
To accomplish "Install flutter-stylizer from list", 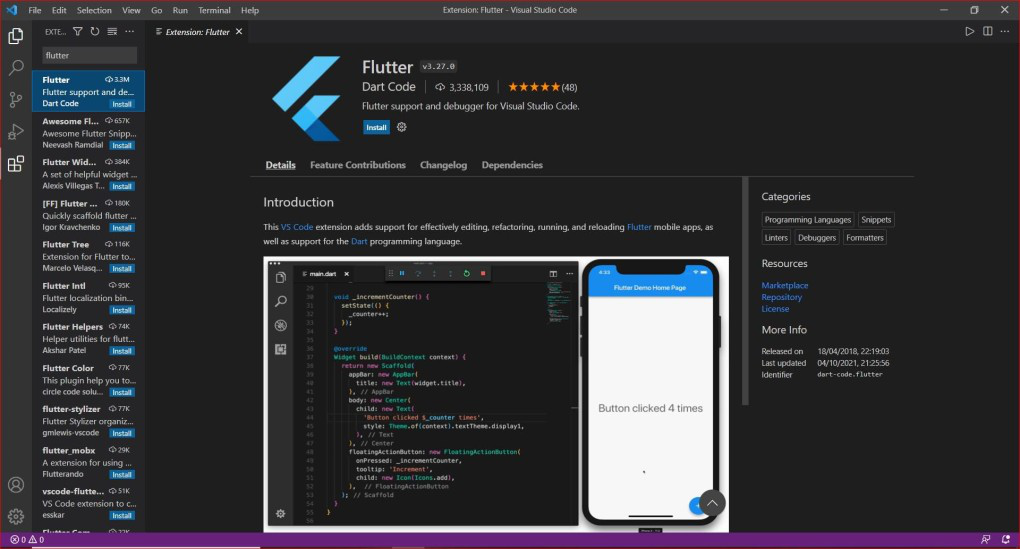I will pyautogui.click(x=122, y=433).
